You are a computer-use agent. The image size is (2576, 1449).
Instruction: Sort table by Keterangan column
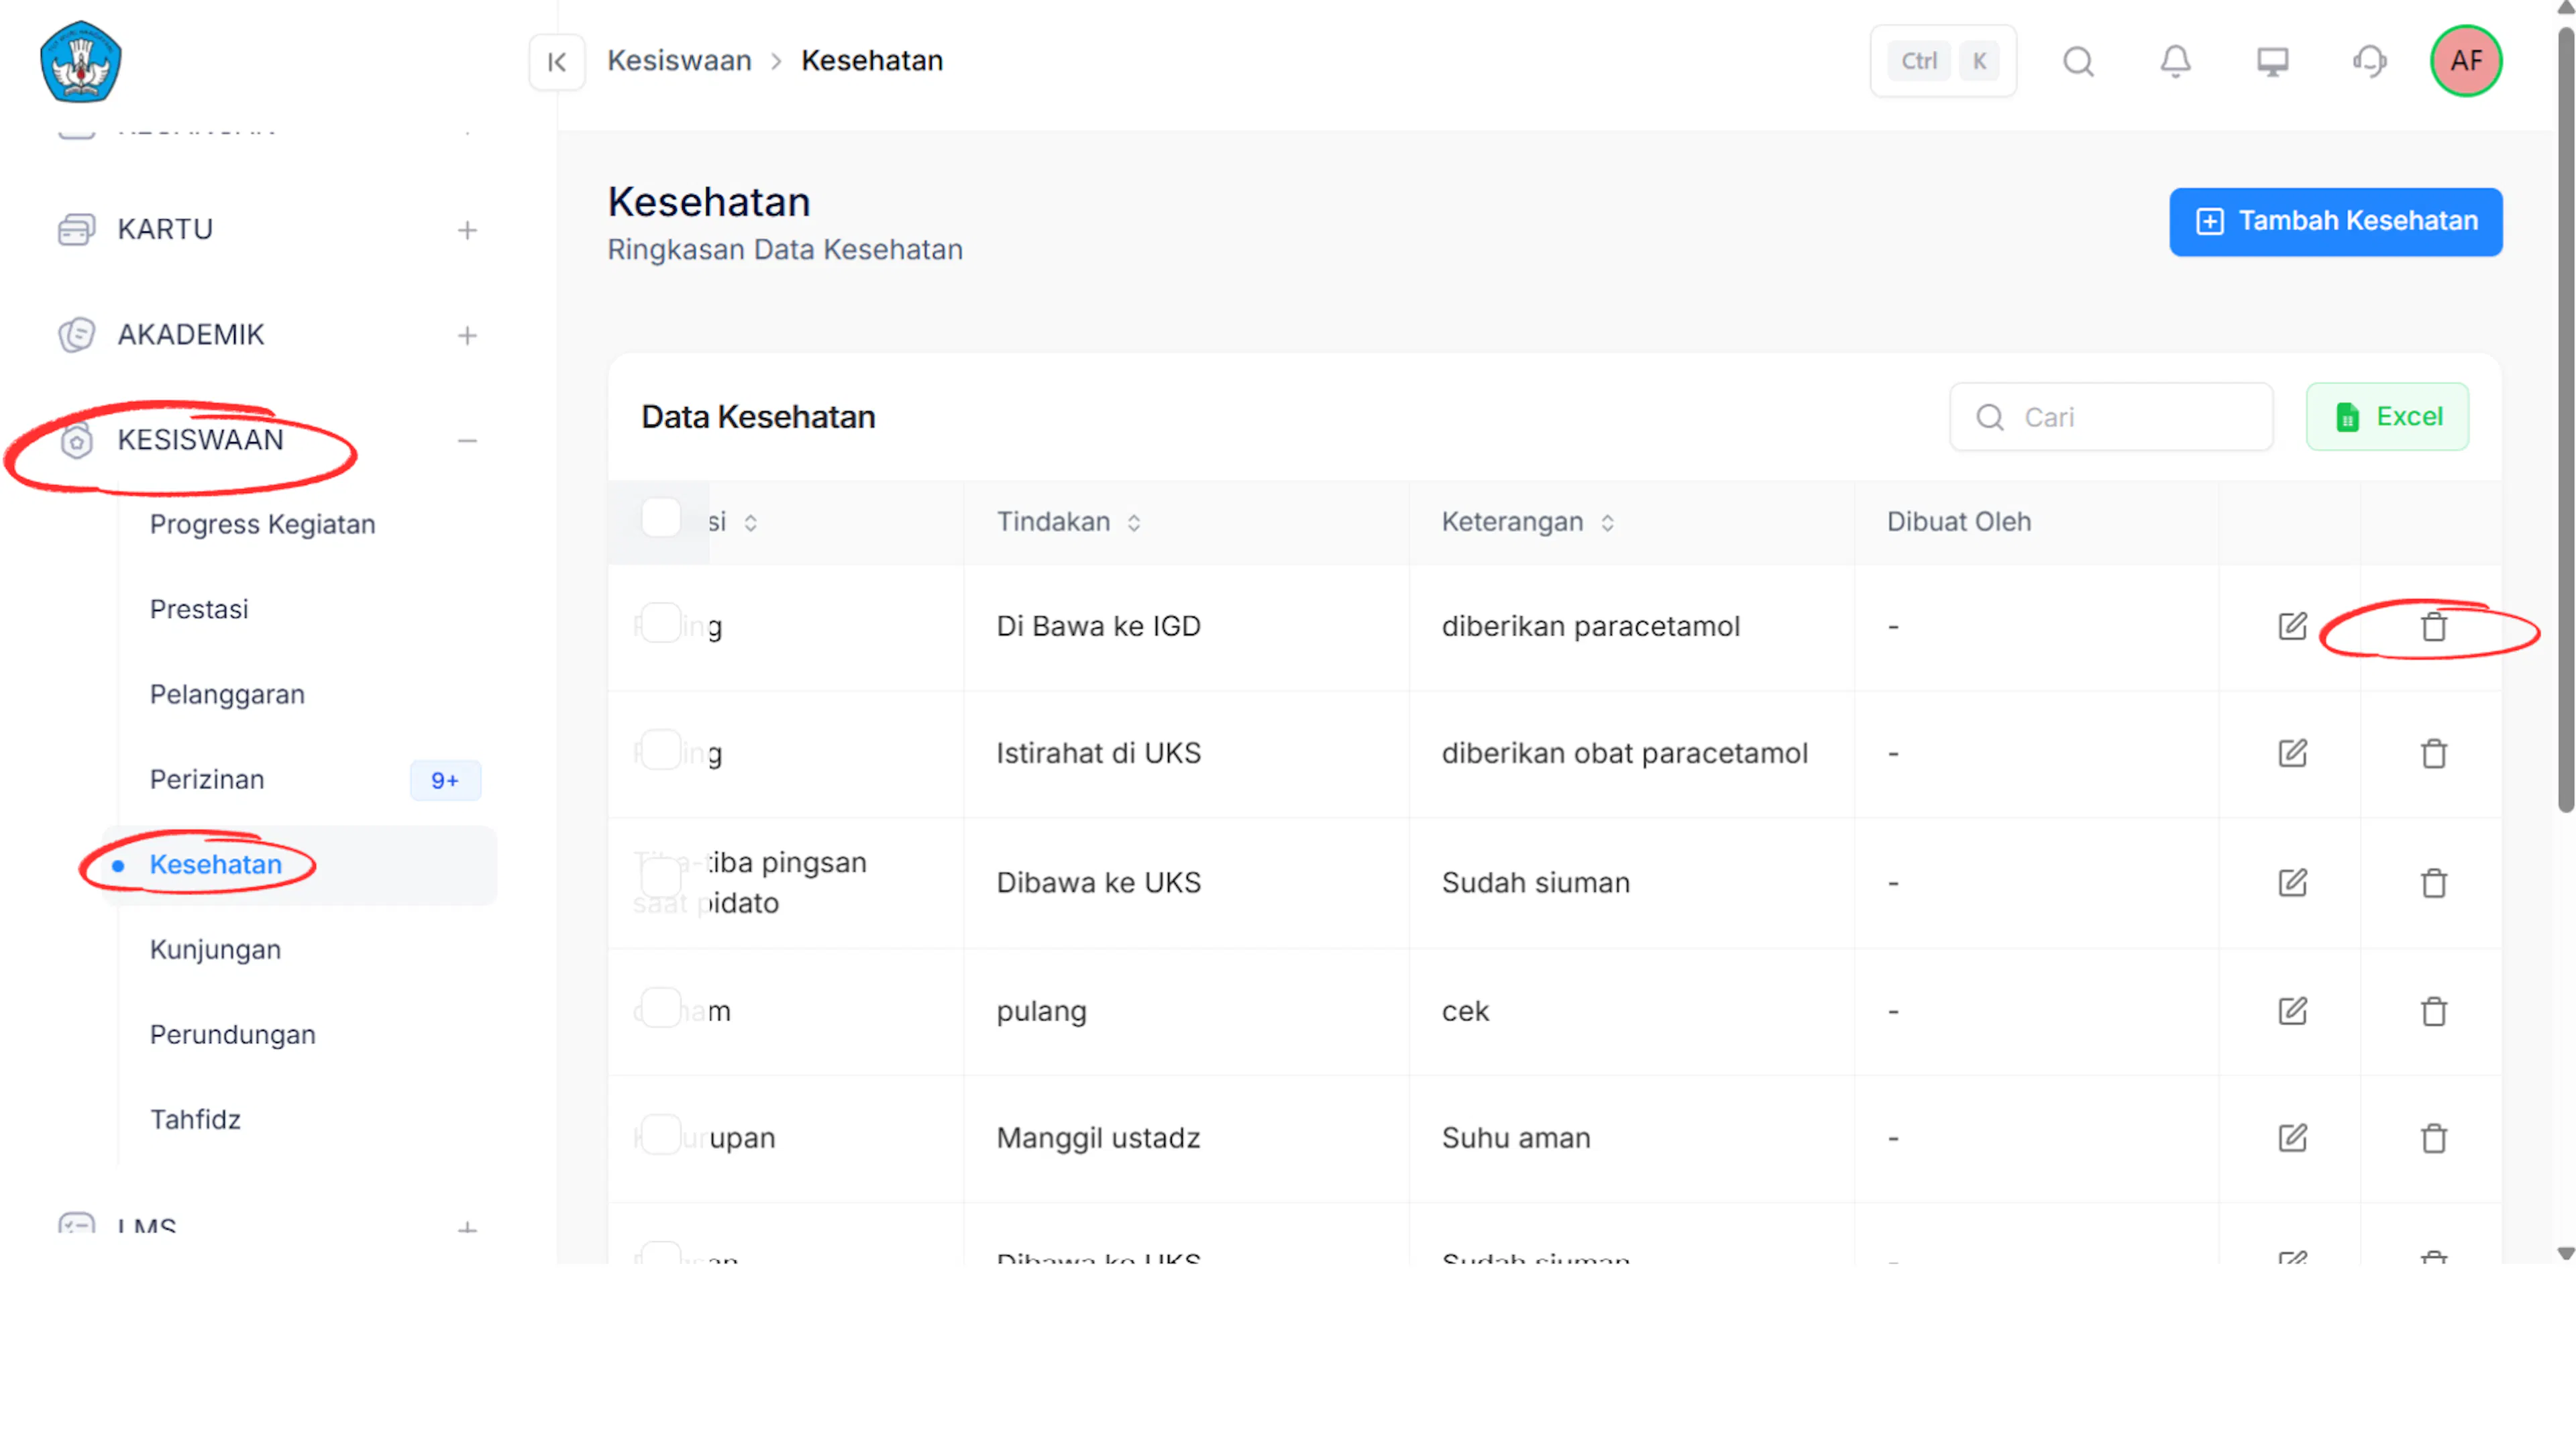click(1607, 523)
